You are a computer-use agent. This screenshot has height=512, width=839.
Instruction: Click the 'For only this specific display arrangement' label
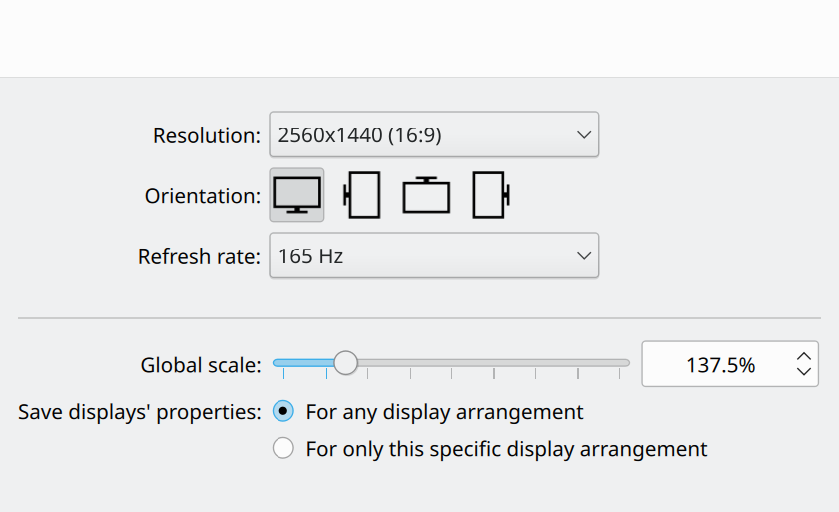[x=506, y=449]
